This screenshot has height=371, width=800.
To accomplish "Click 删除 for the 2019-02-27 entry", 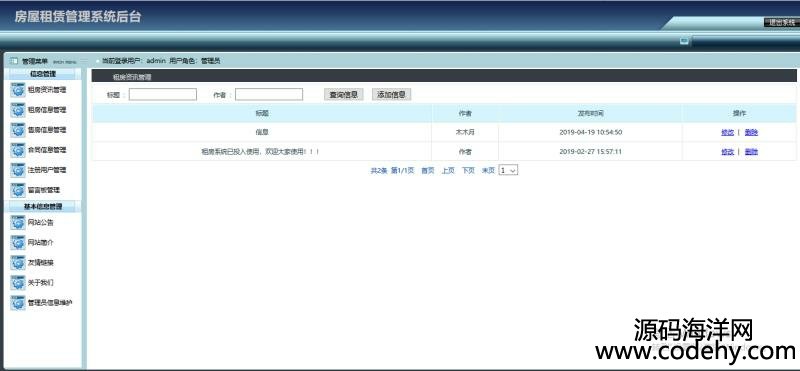I will coord(751,152).
